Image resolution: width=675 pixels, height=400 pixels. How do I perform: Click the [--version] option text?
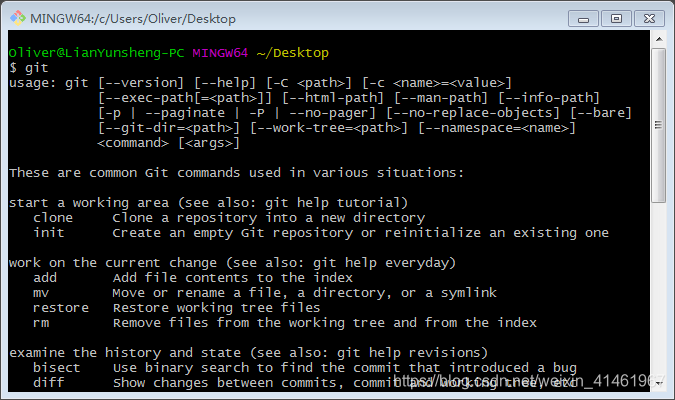coord(141,83)
